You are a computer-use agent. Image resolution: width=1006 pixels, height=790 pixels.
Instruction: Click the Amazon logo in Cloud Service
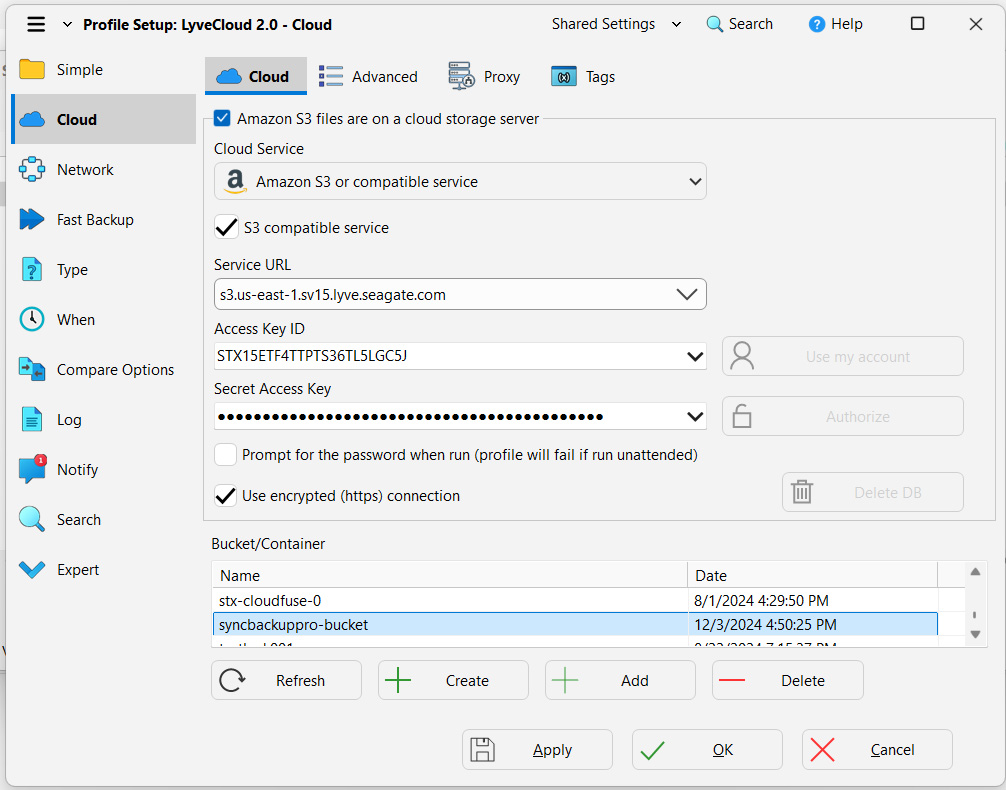[235, 182]
